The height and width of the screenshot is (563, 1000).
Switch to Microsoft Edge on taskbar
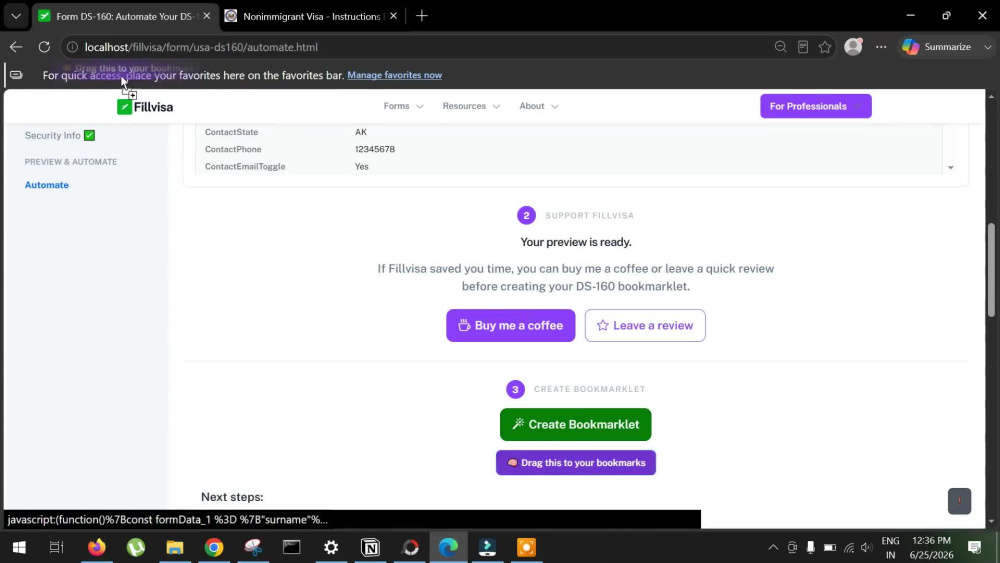448,547
